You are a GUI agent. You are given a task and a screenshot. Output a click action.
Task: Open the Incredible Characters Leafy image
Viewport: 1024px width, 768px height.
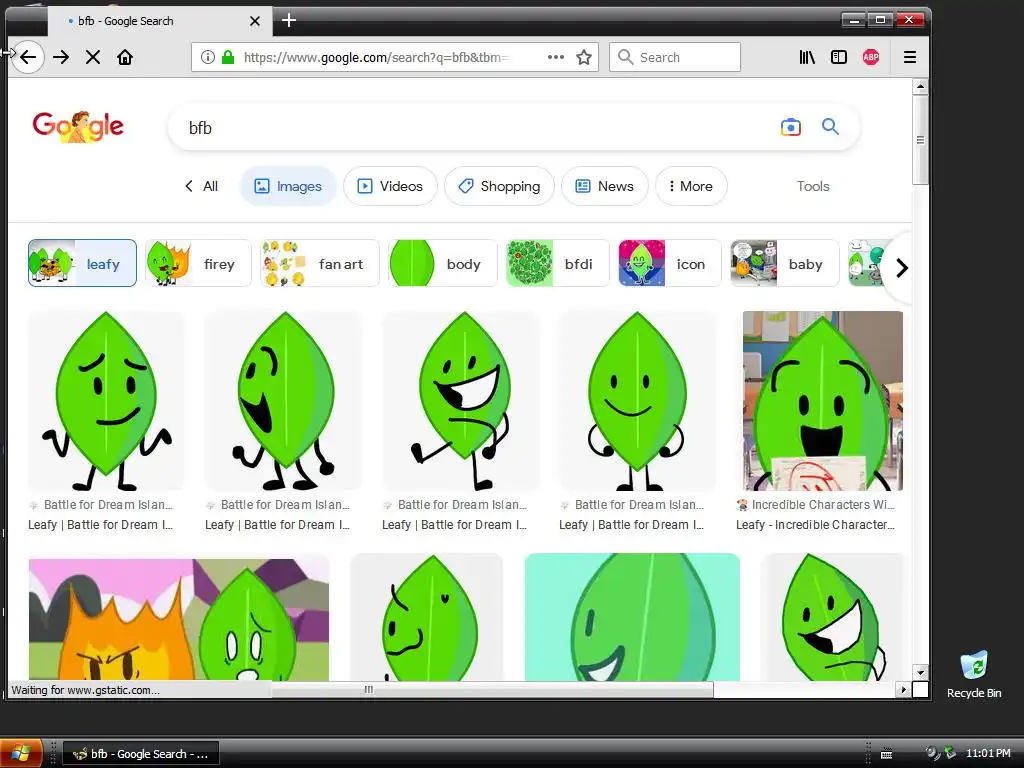(x=823, y=401)
